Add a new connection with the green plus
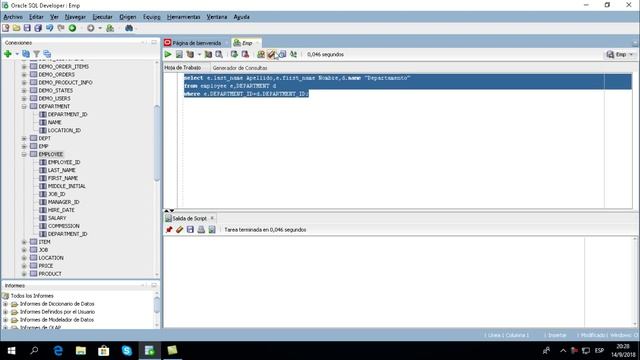The height and width of the screenshot is (360, 640). coord(7,54)
